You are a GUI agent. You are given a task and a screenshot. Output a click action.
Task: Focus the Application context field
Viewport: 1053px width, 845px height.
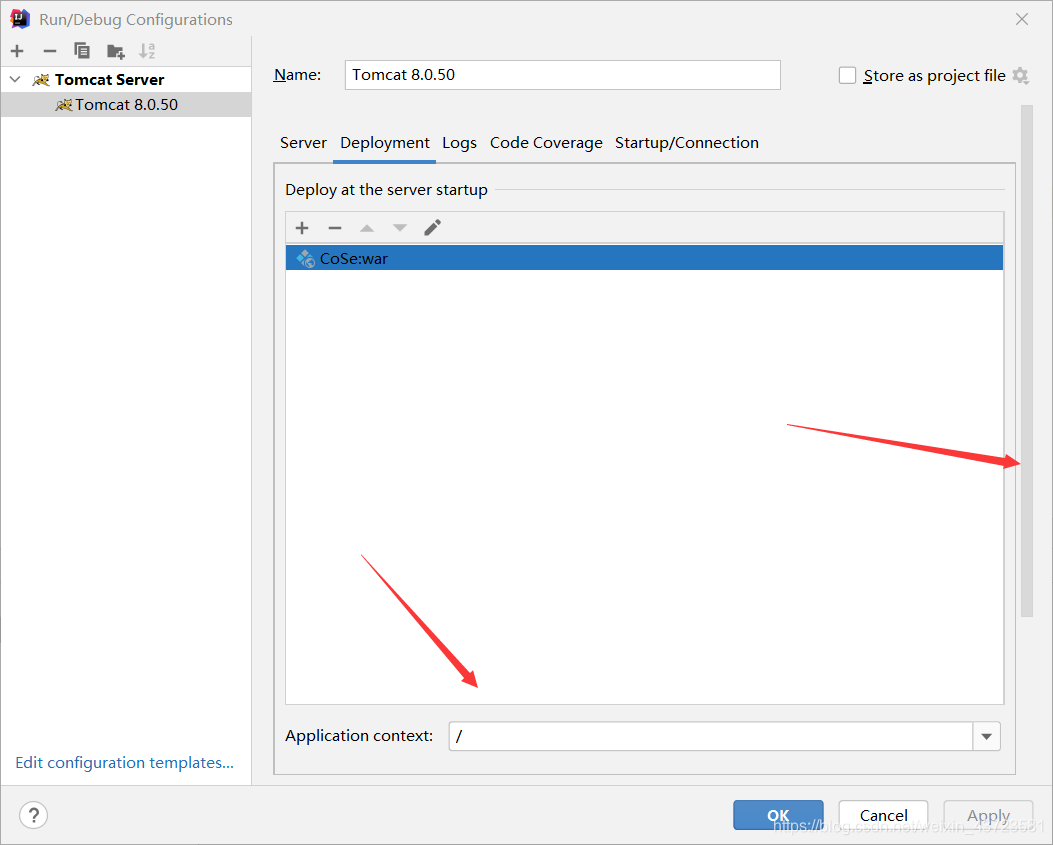point(711,736)
